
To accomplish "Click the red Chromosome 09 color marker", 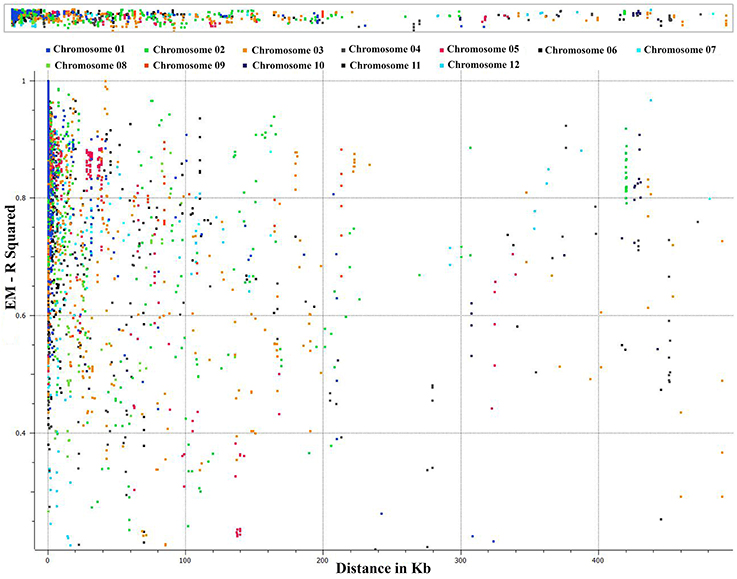I will tap(148, 66).
